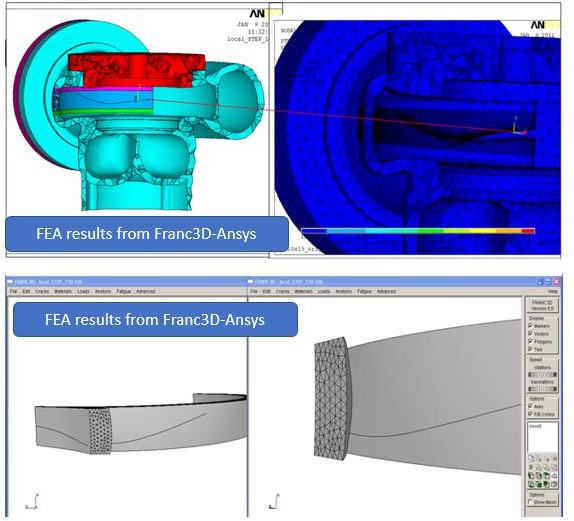The image size is (574, 521).
Task: Click the translations speed slider
Action: 543,389
